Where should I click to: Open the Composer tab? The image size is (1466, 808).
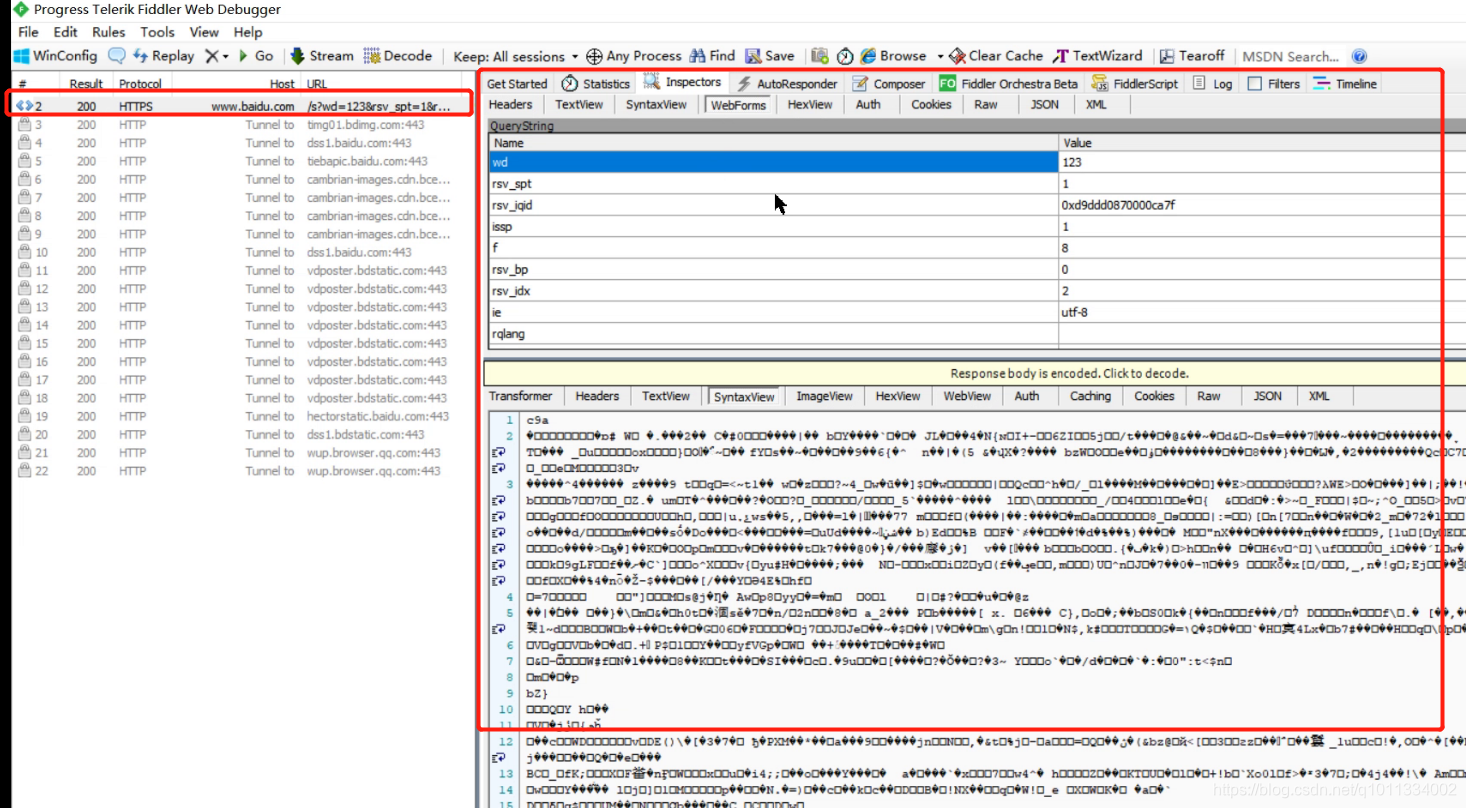point(889,84)
